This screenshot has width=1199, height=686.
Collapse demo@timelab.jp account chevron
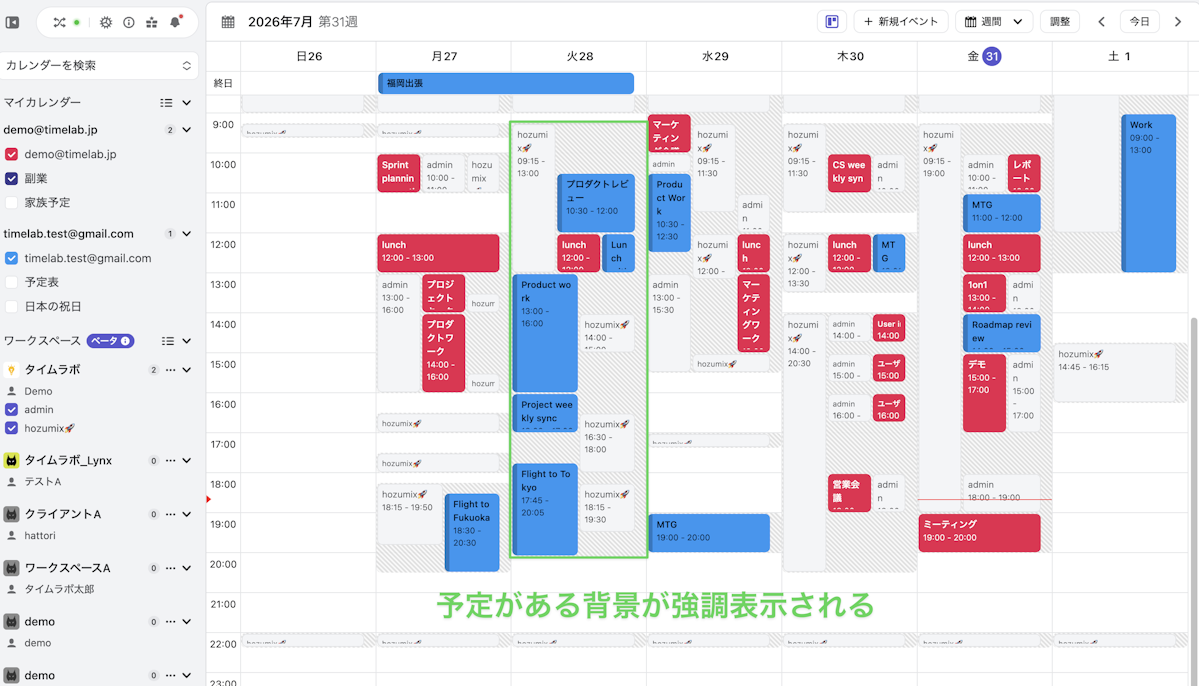pos(187,130)
